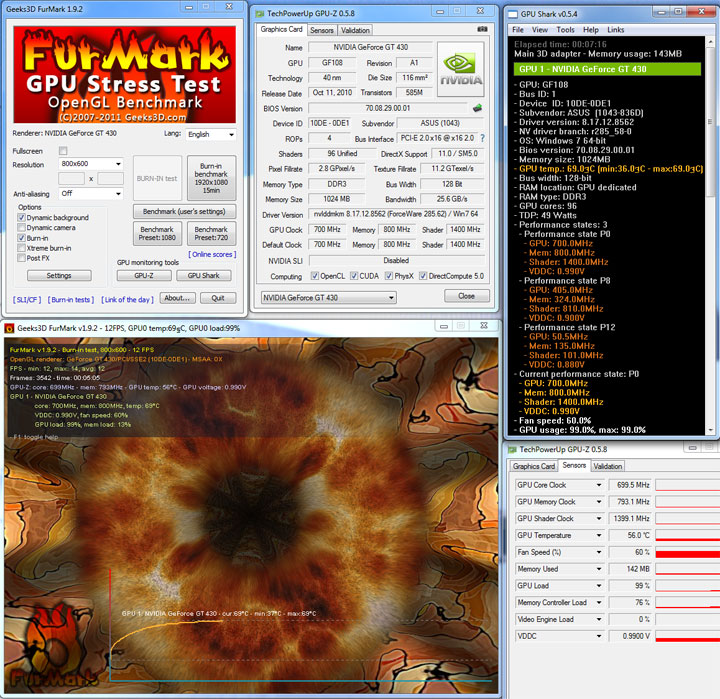This screenshot has width=720, height=699.
Task: Open the Link of the day
Action: pos(128,299)
